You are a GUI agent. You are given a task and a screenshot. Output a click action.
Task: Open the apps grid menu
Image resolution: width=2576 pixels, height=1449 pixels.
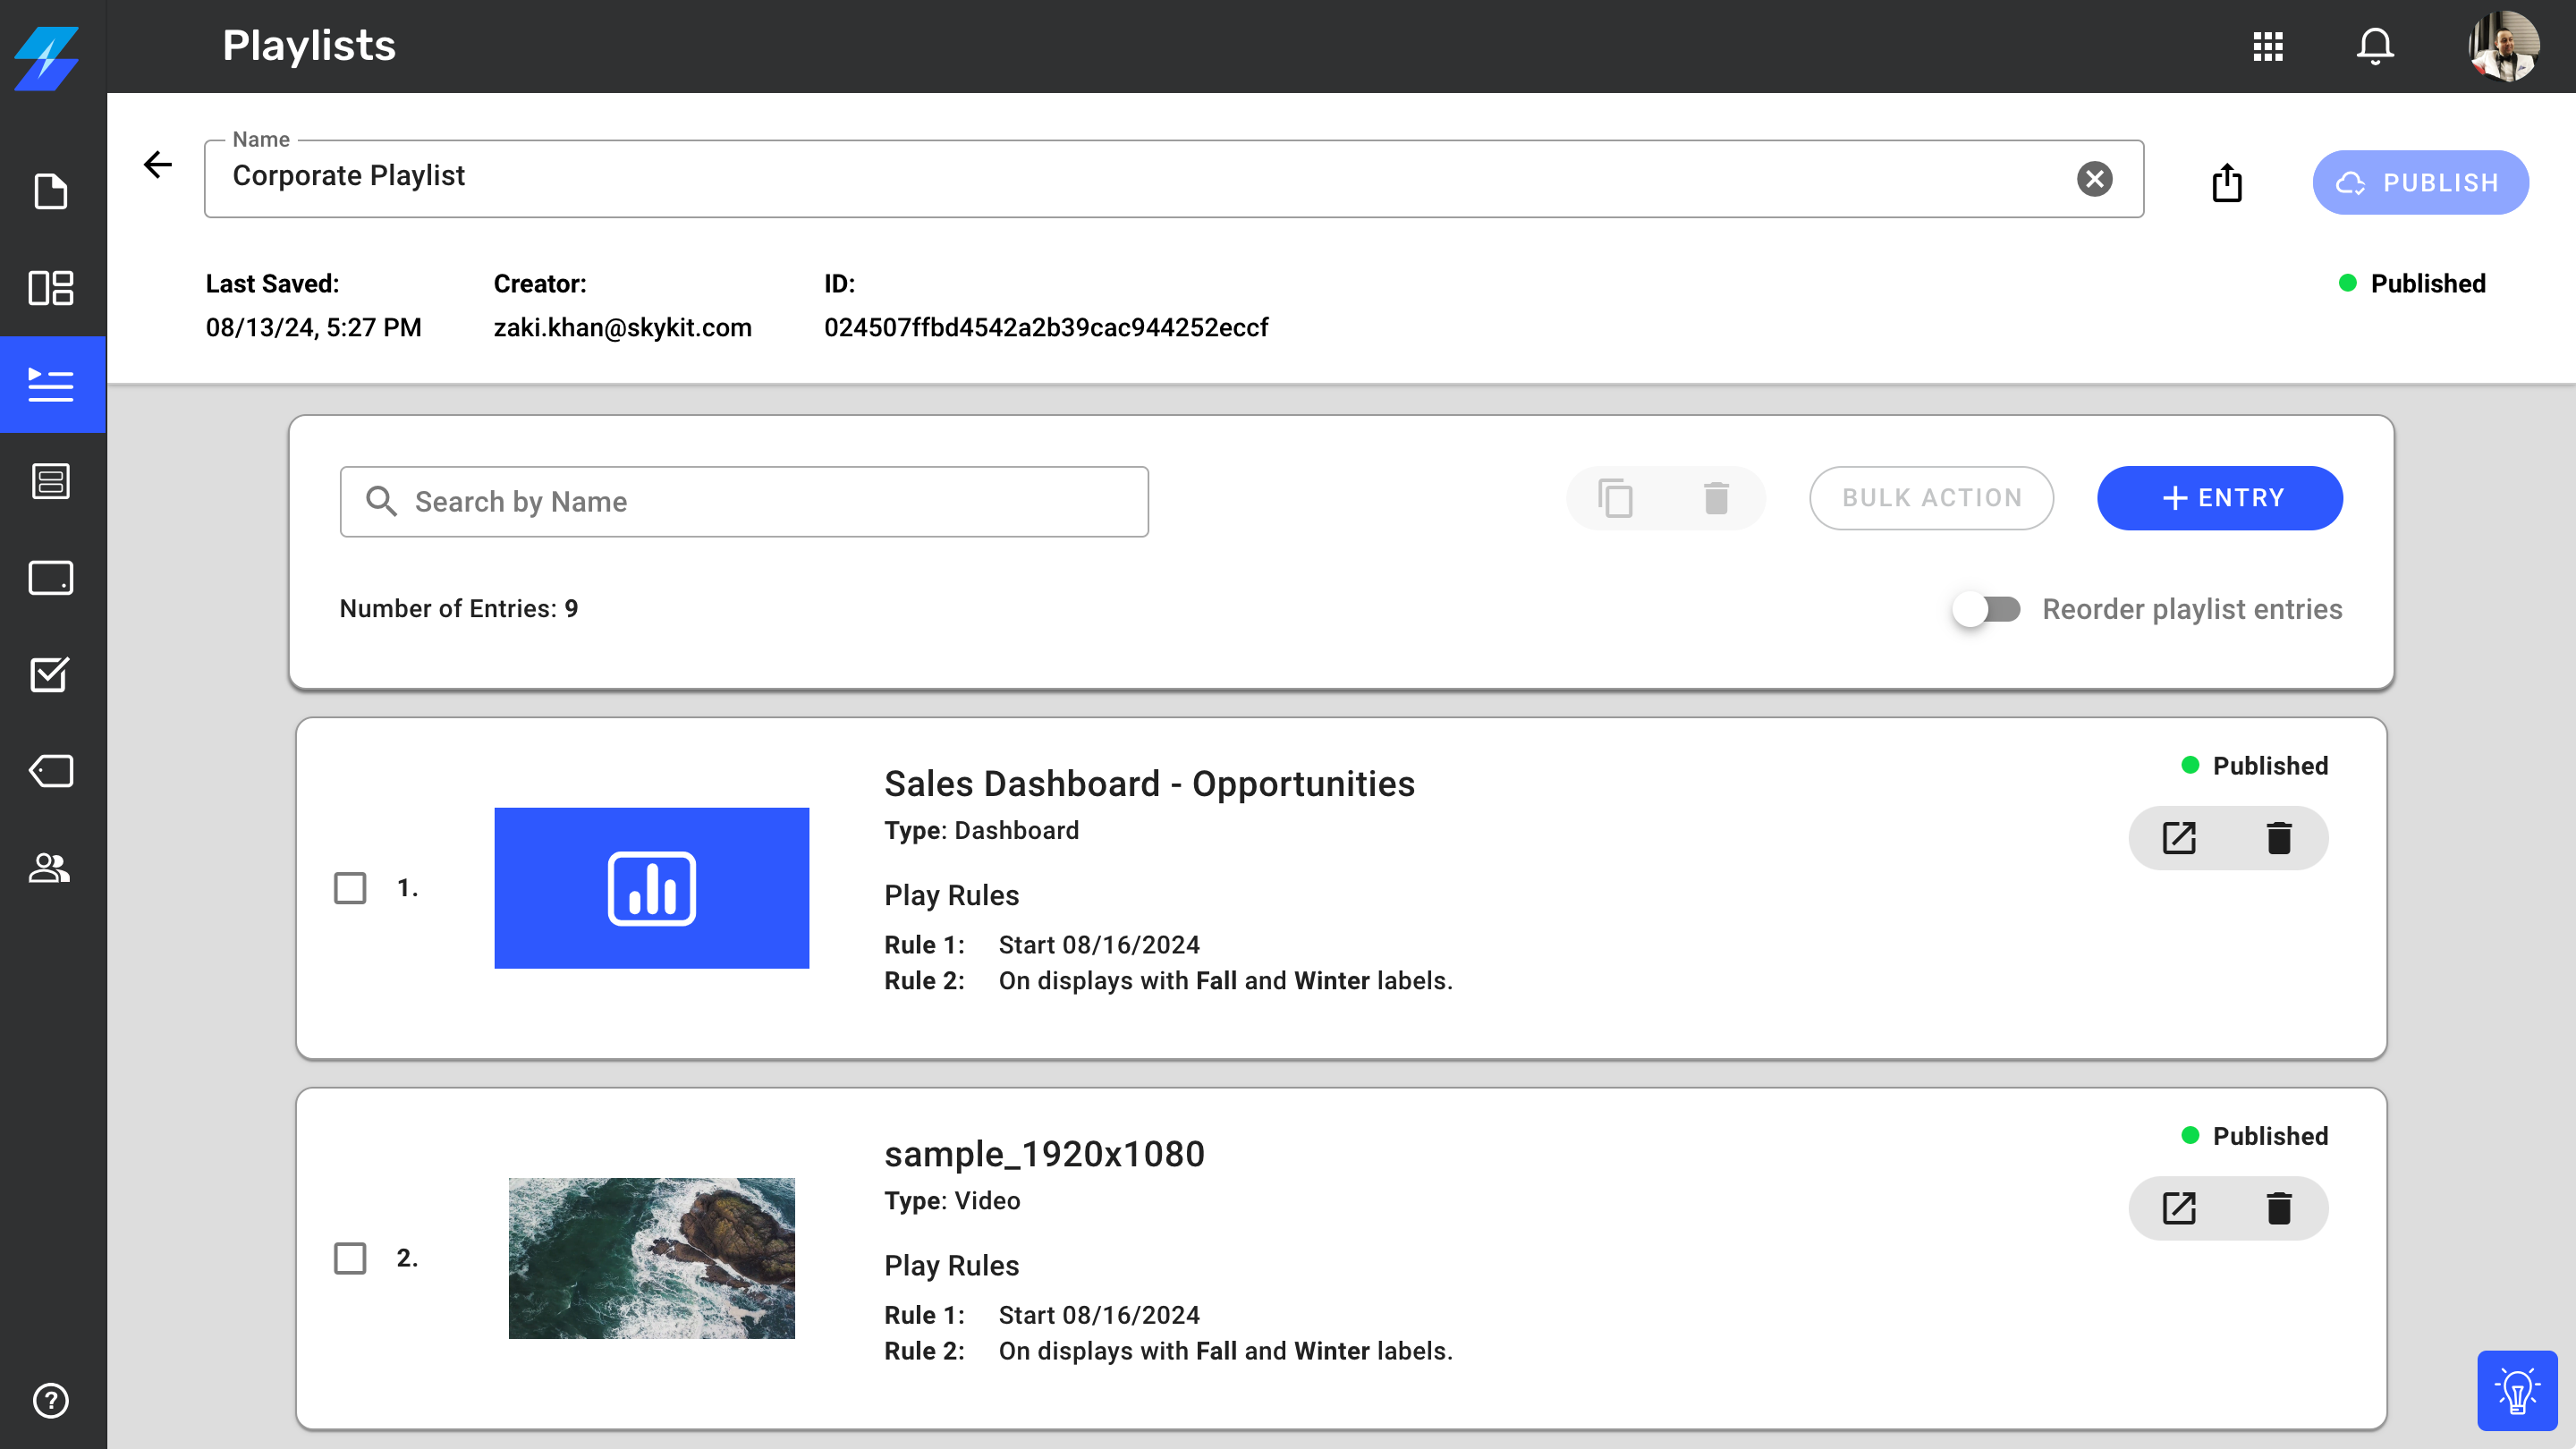tap(2268, 46)
